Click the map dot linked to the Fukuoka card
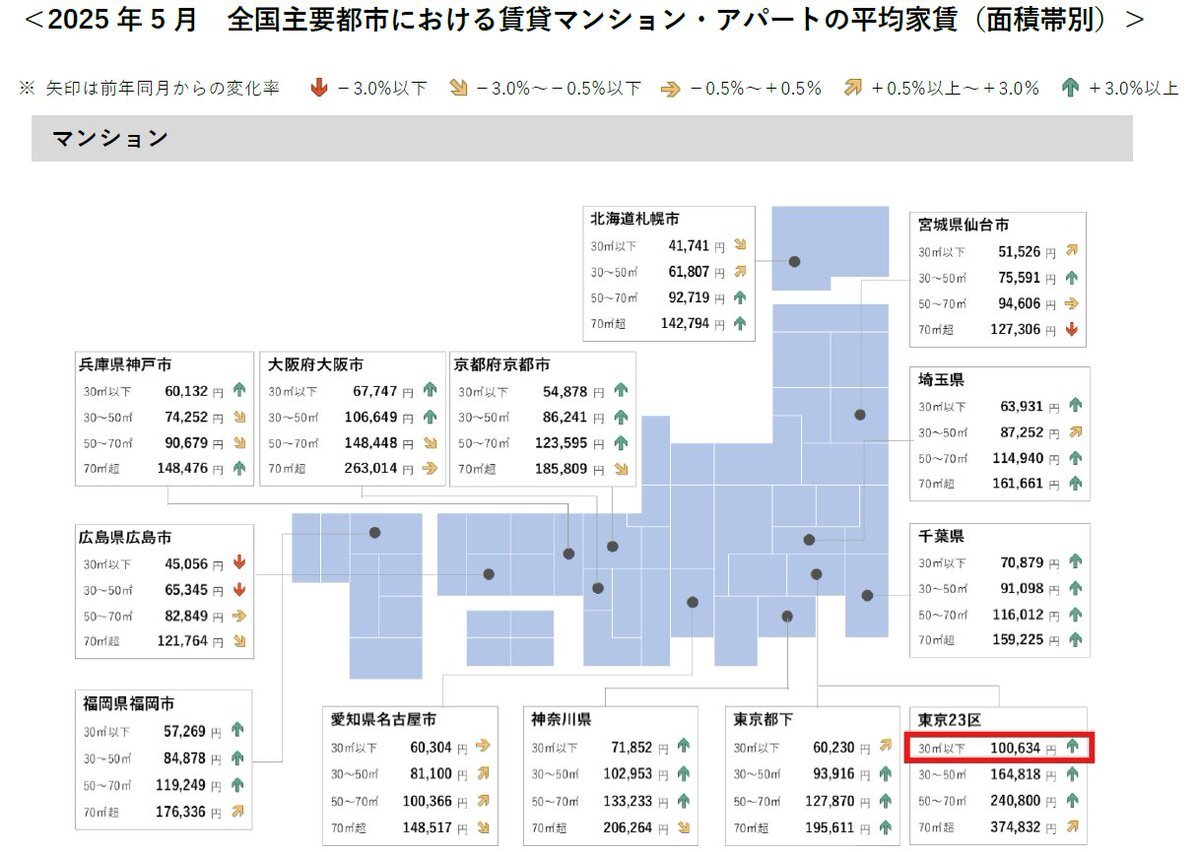 [375, 533]
